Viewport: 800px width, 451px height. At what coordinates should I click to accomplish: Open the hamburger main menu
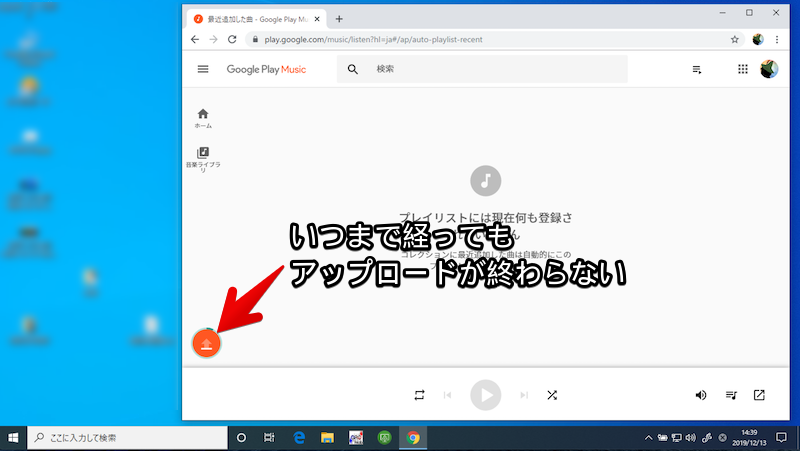click(203, 69)
